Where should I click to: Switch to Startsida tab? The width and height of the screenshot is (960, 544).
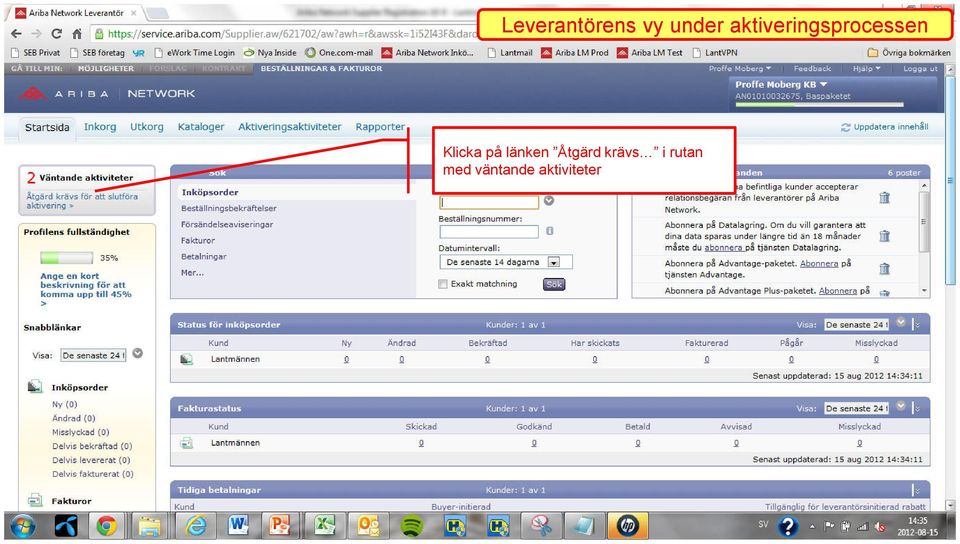coord(47,127)
